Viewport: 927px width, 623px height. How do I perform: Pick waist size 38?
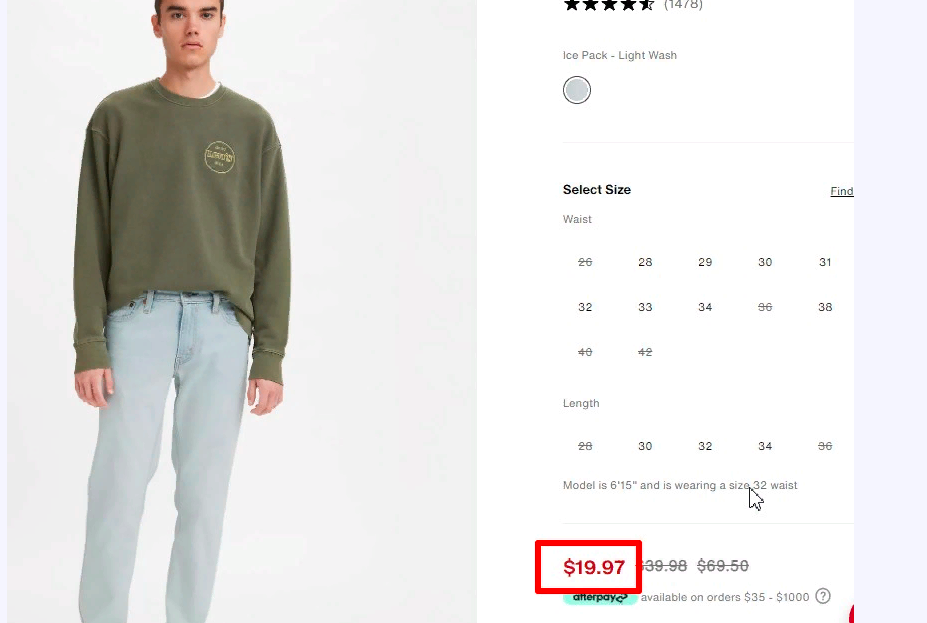click(x=825, y=307)
